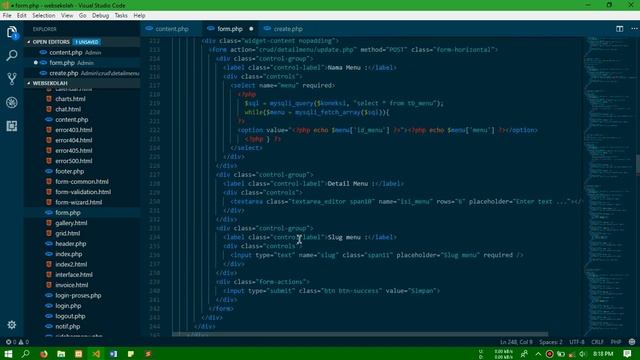Open the File menu
Image resolution: width=640 pixels, height=360 pixels.
[x=7, y=16]
